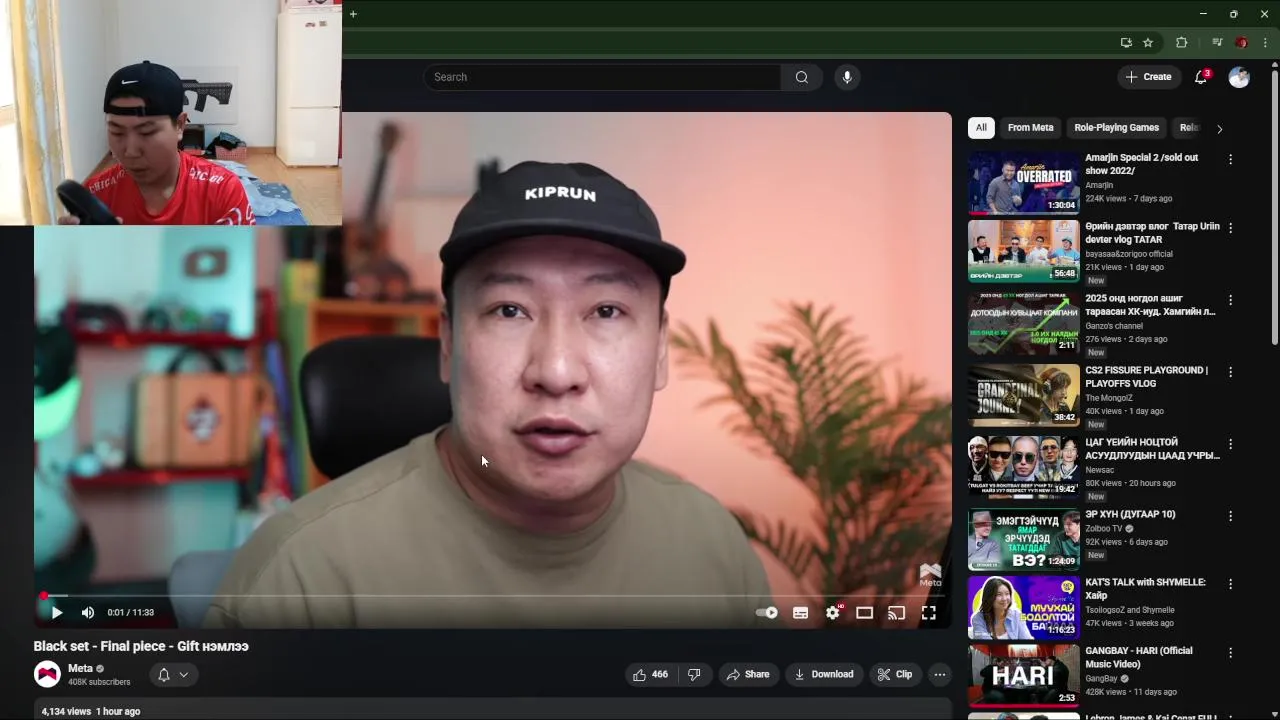This screenshot has height=720, width=1280.
Task: Select the Role-Playing Games filter chip
Action: (1116, 128)
